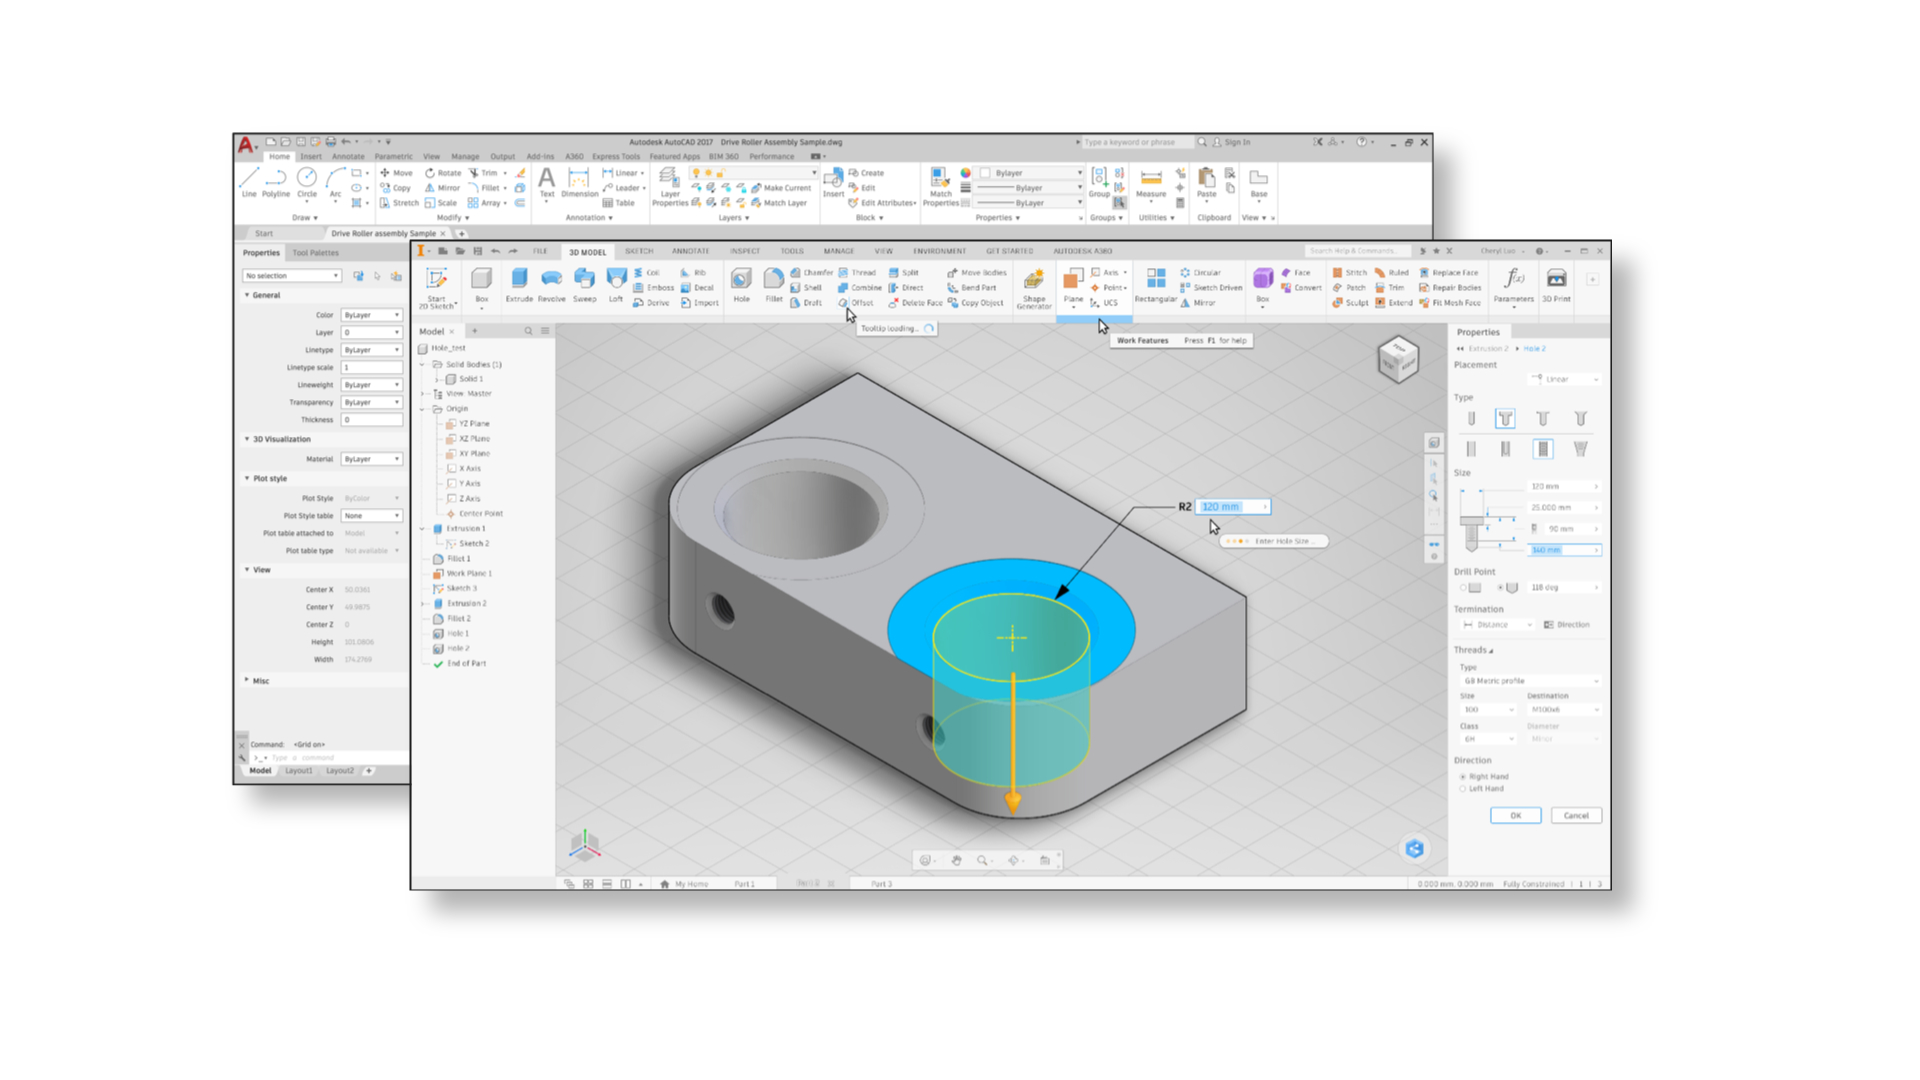Open the thread Type GB Metric profile dropdown
Image resolution: width=1920 pixels, height=1080 pixels.
(1530, 681)
